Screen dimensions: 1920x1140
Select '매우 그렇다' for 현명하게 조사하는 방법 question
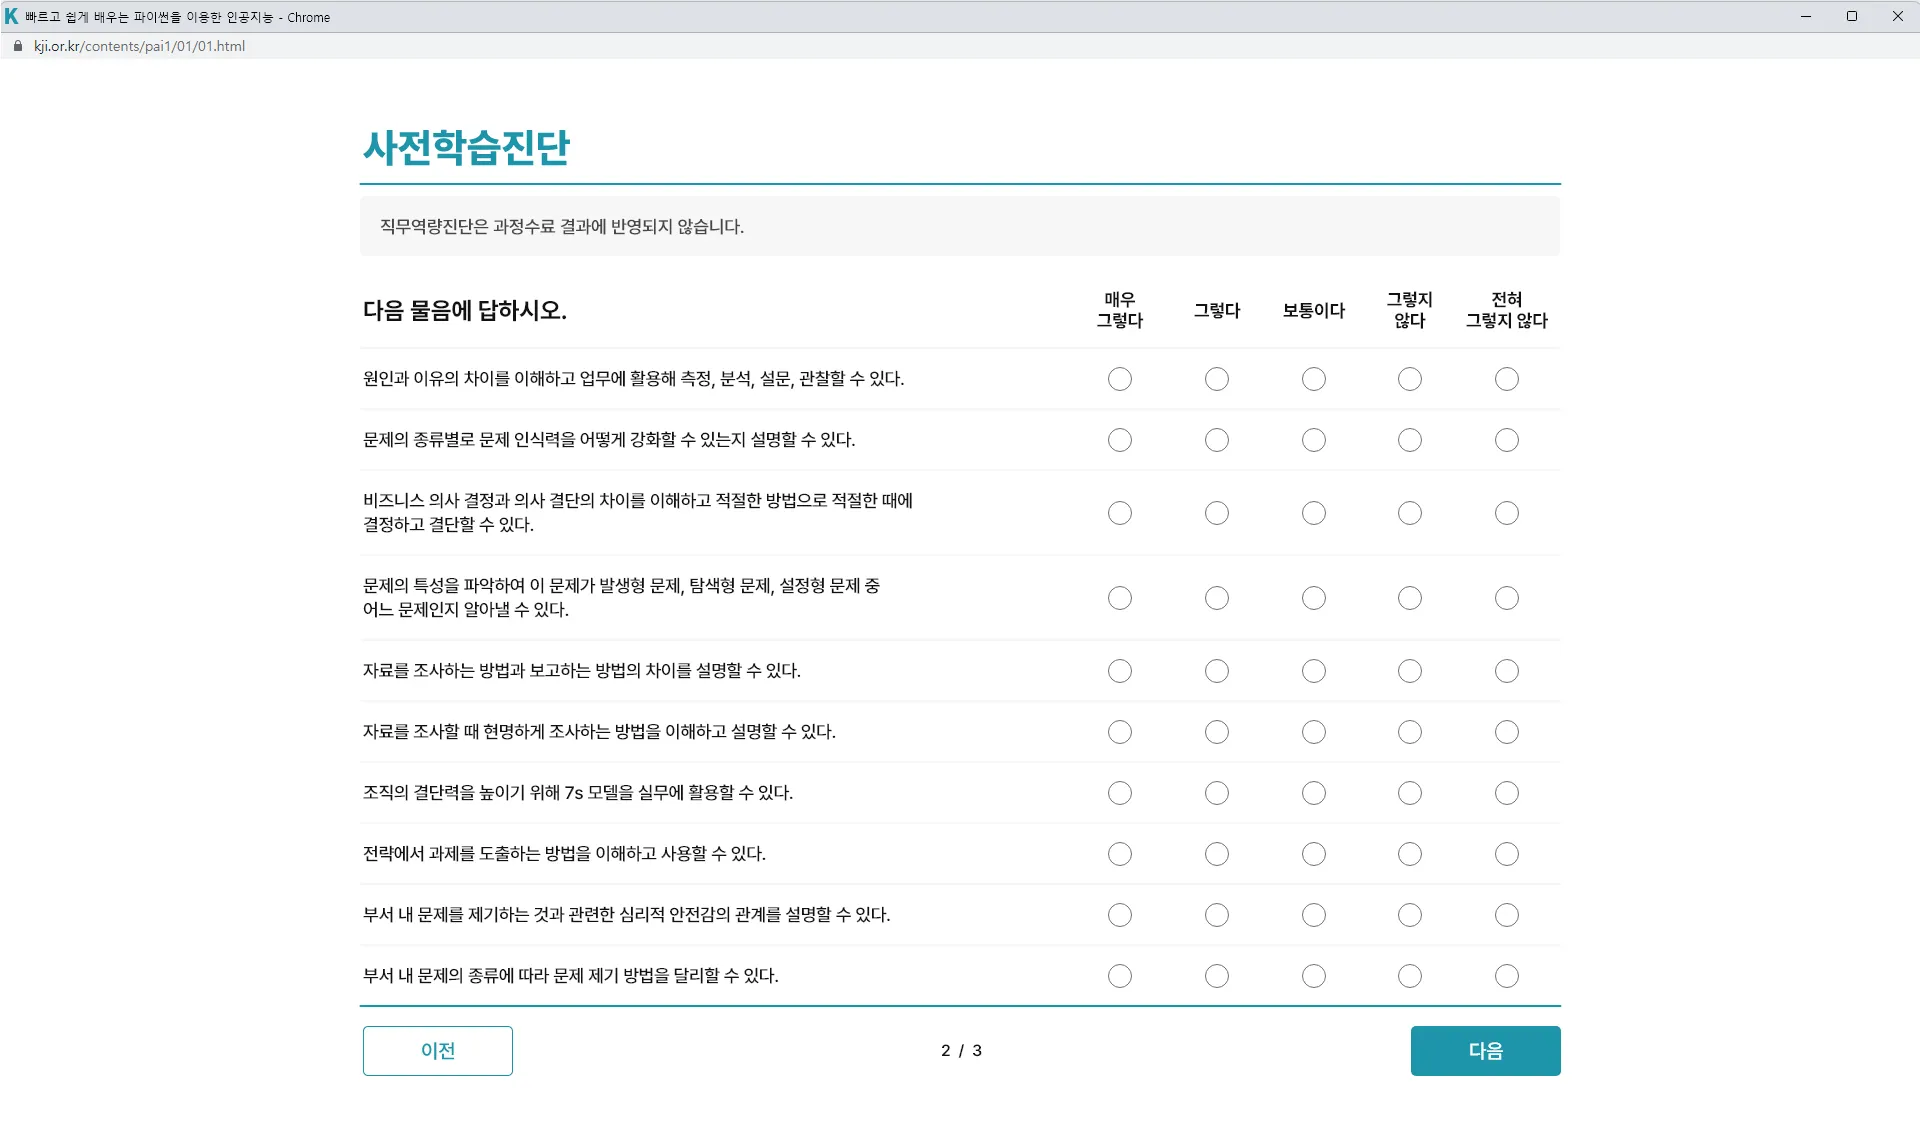1119,732
